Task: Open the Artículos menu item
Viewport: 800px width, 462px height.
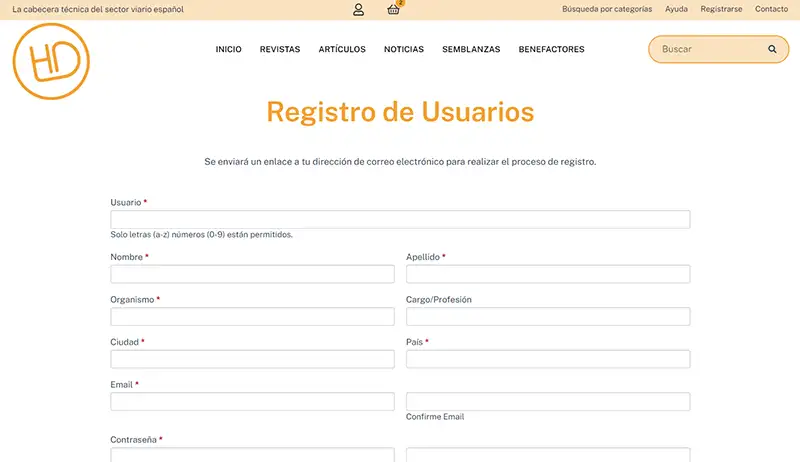Action: click(342, 49)
